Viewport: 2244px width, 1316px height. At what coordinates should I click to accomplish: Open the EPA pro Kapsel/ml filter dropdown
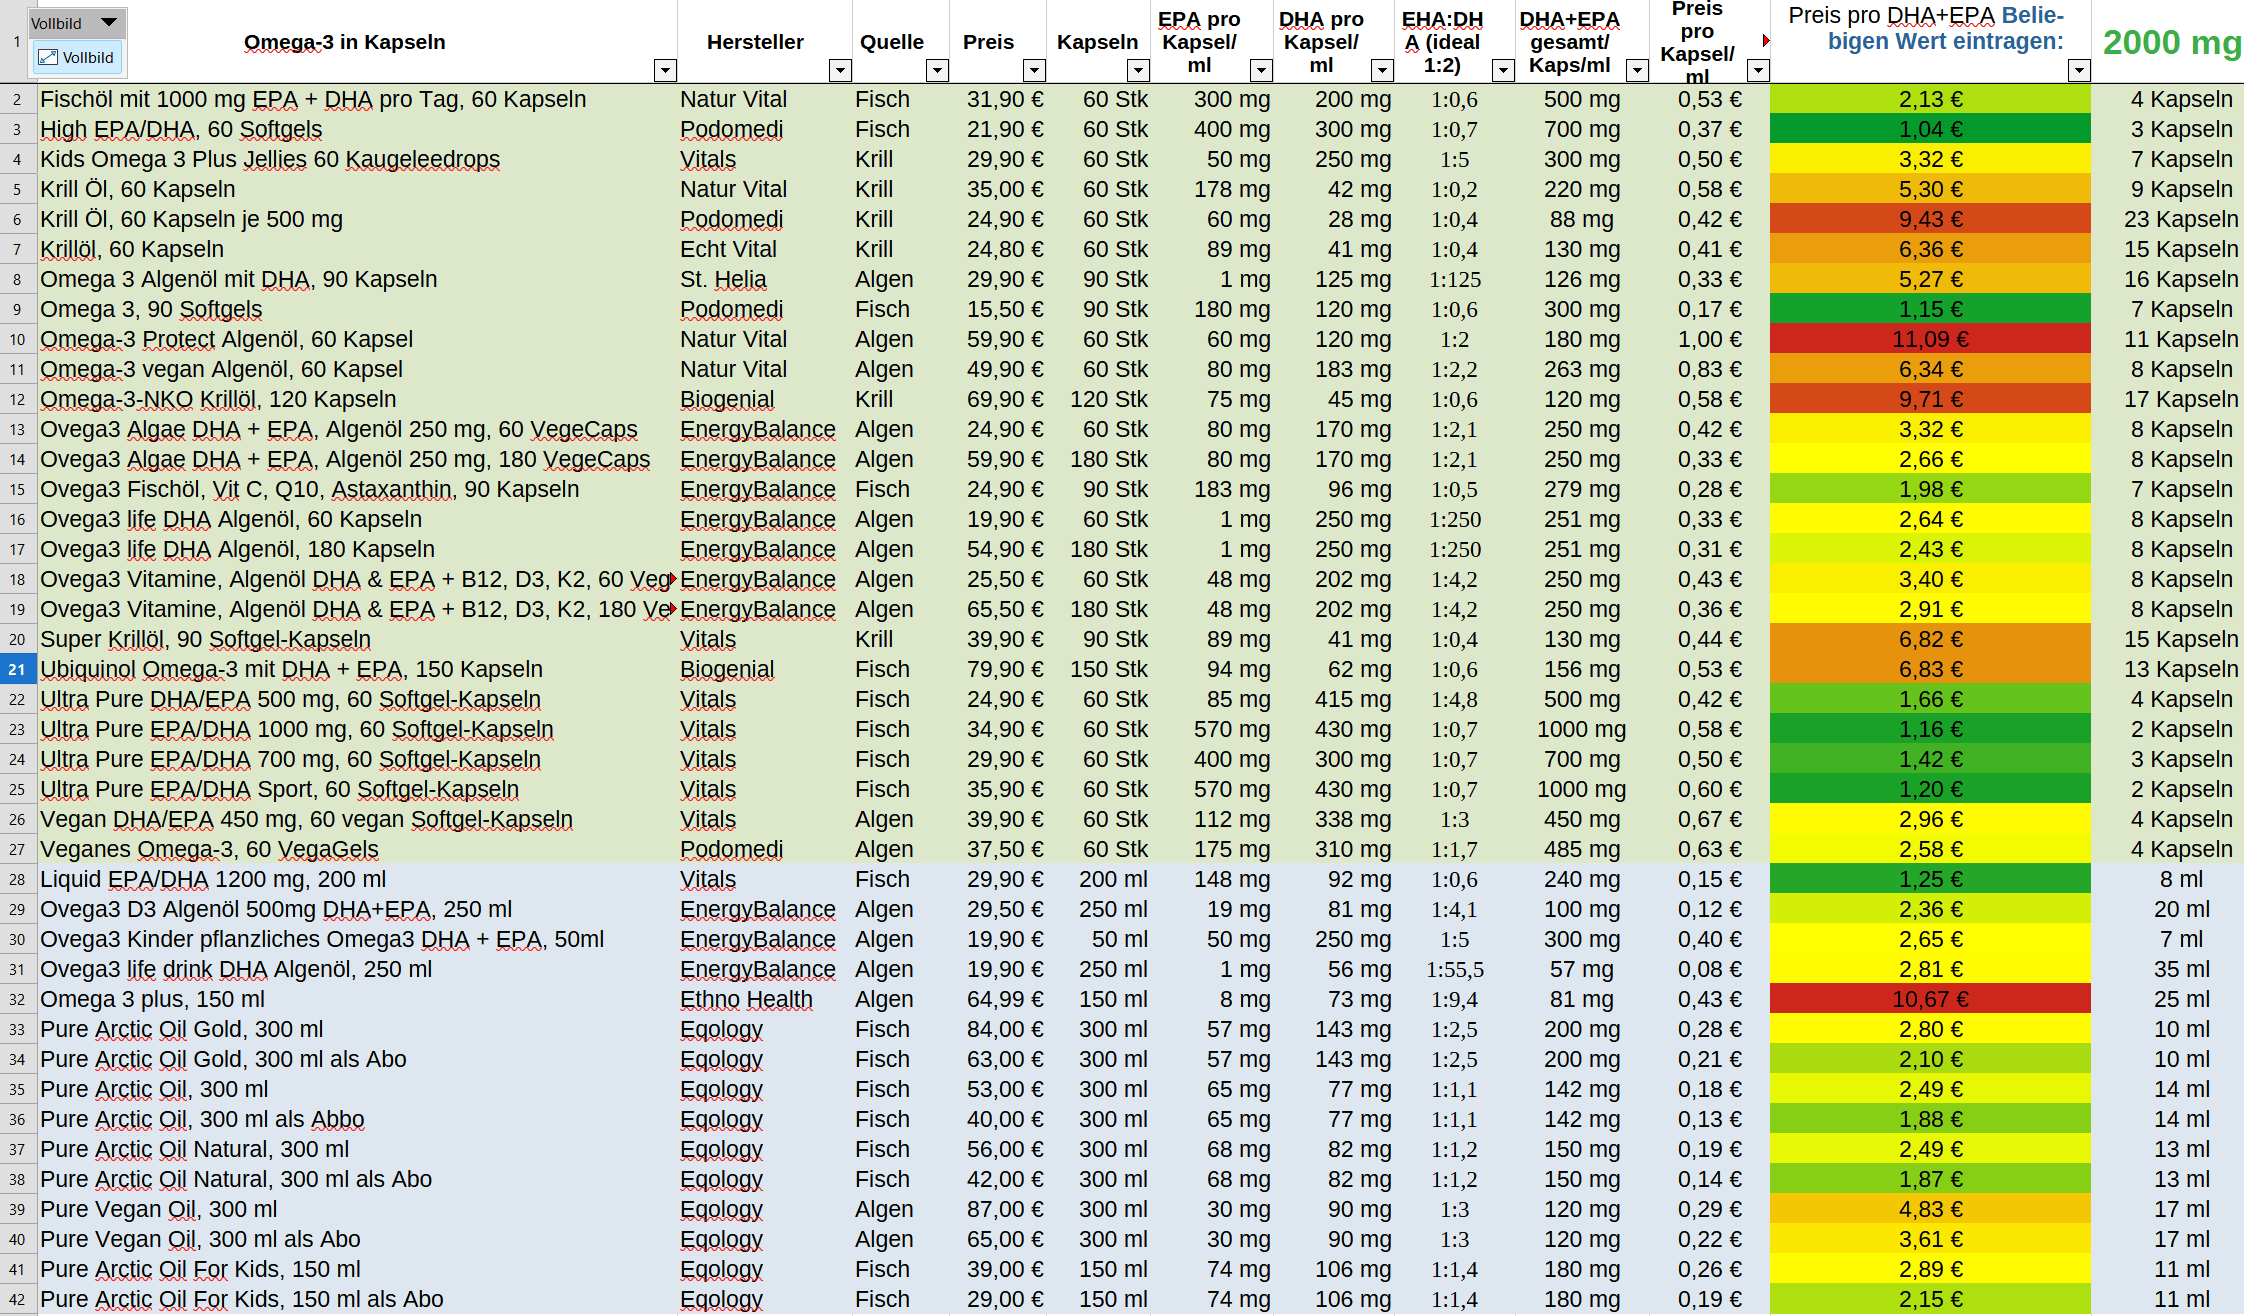1261,70
